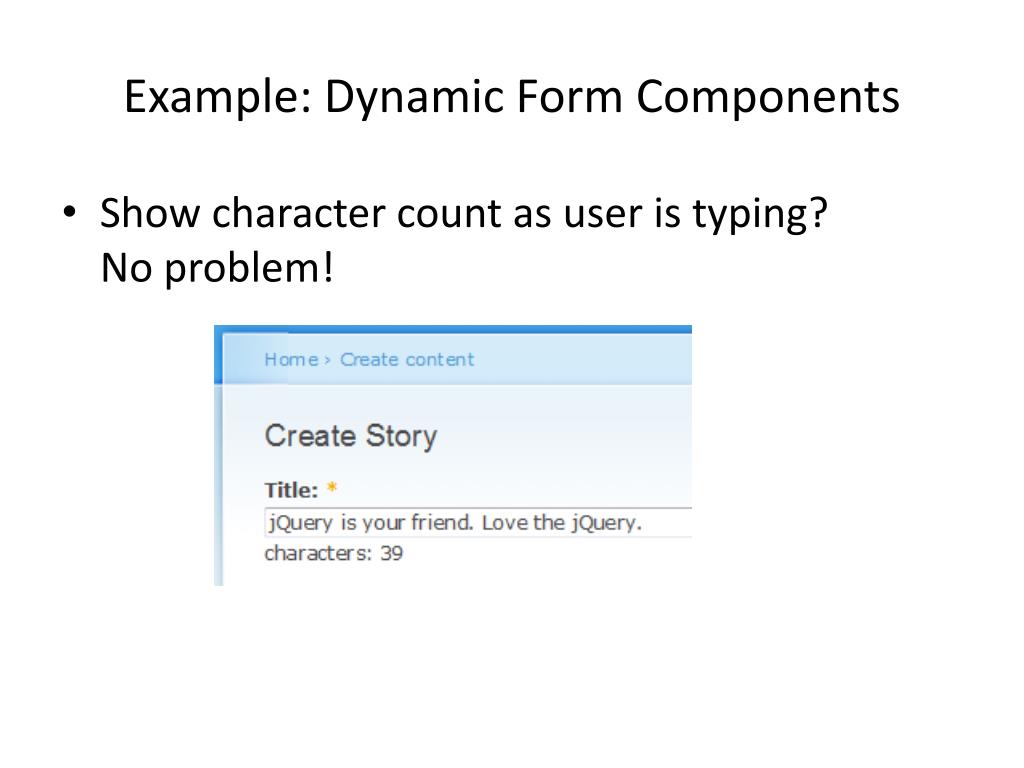Select the 'Title:' field label
The image size is (1024, 768).
291,490
